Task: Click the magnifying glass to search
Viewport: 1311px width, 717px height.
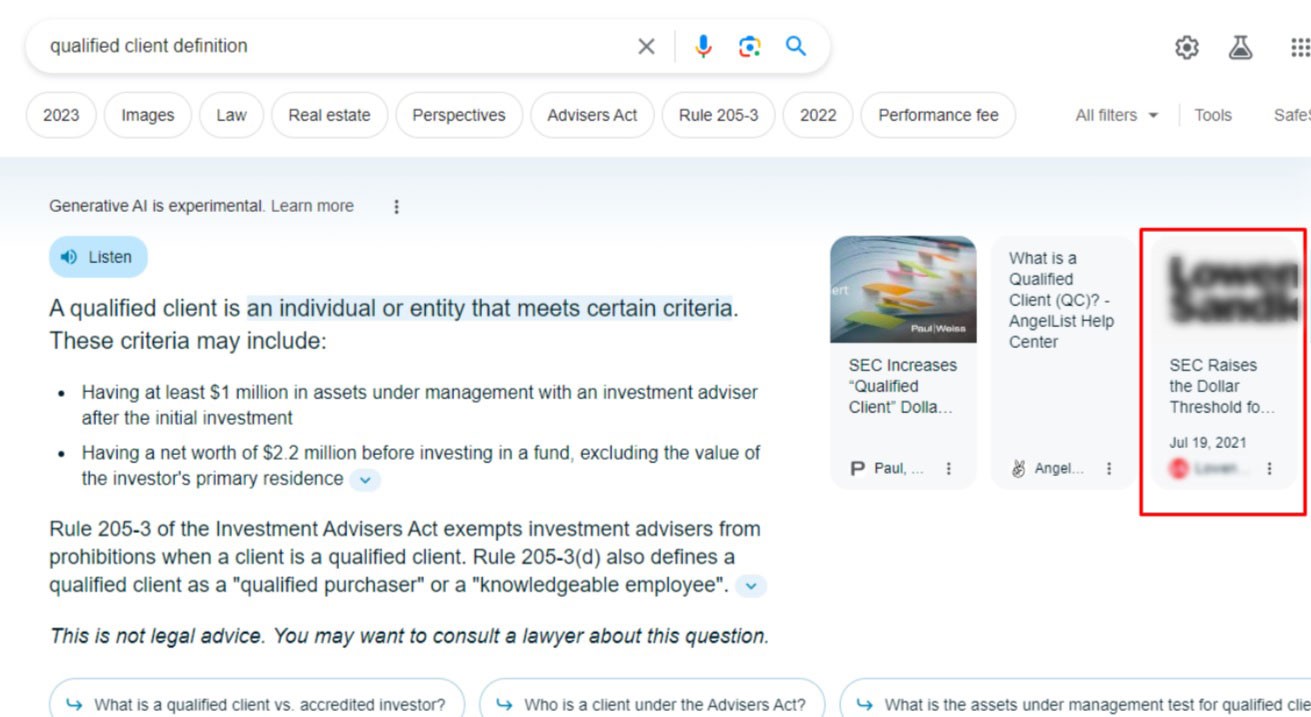Action: [795, 45]
